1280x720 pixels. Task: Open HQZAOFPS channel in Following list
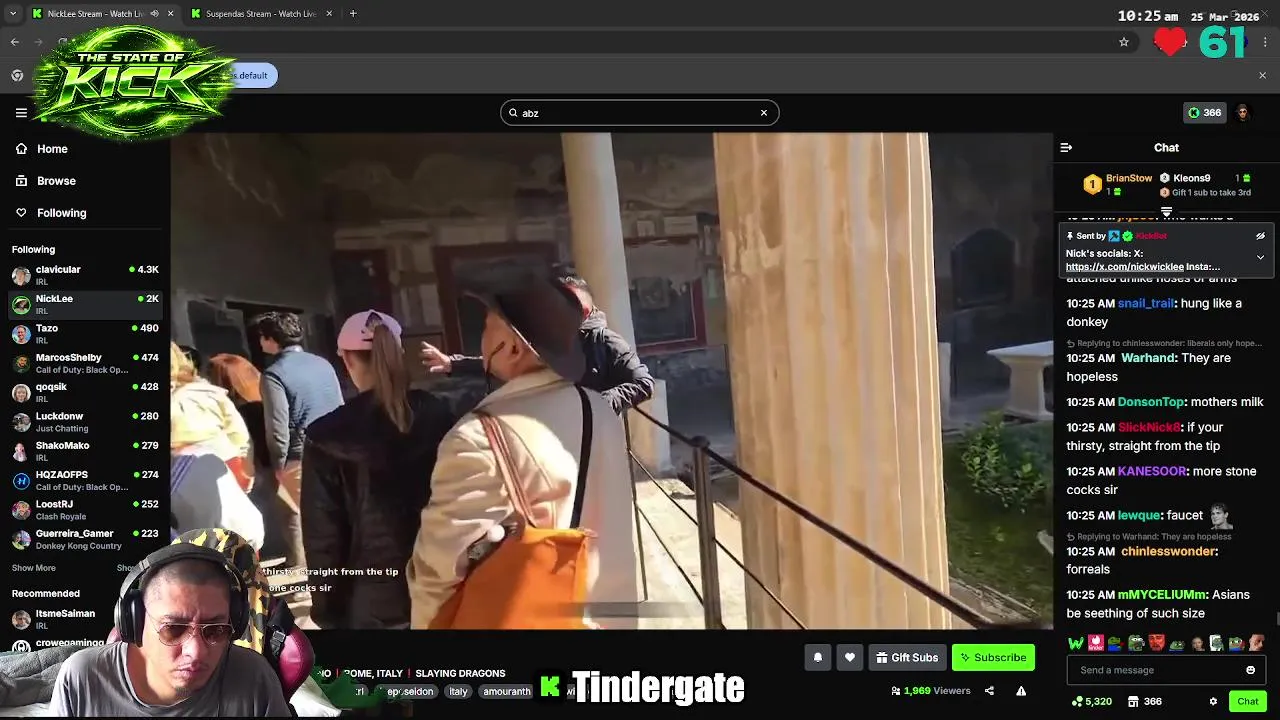click(x=85, y=480)
